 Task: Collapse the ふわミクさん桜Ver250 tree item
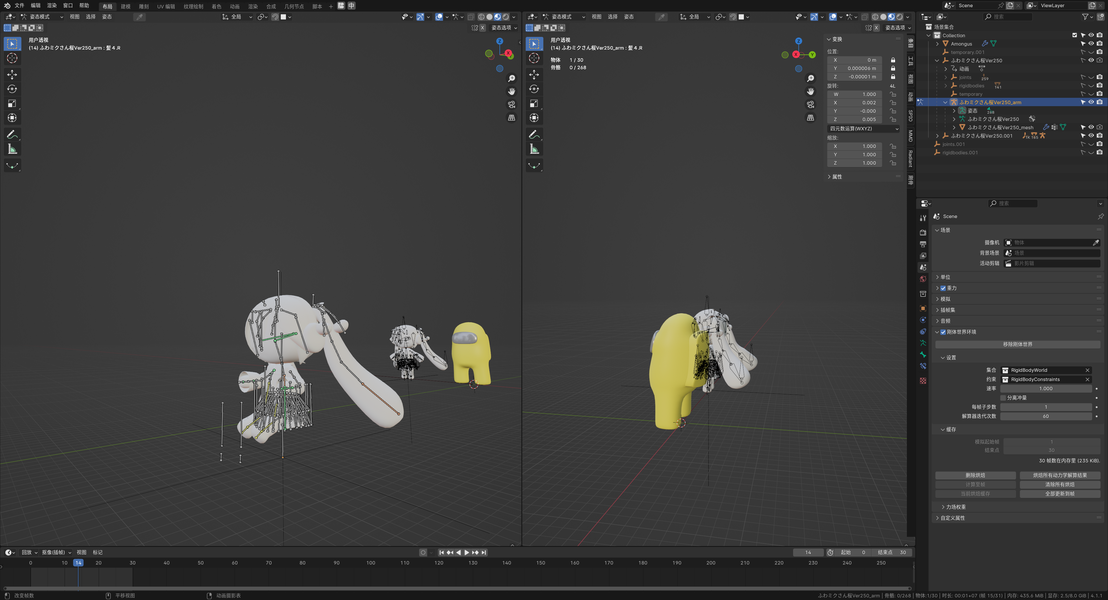tap(938, 61)
